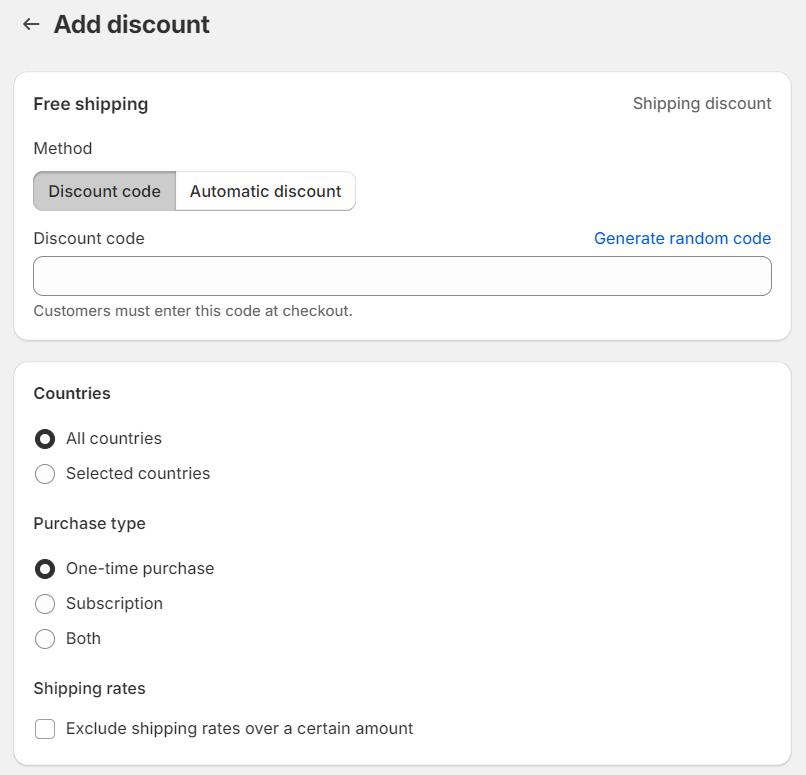The width and height of the screenshot is (806, 775).
Task: Select the Discount code method button
Action: point(104,191)
